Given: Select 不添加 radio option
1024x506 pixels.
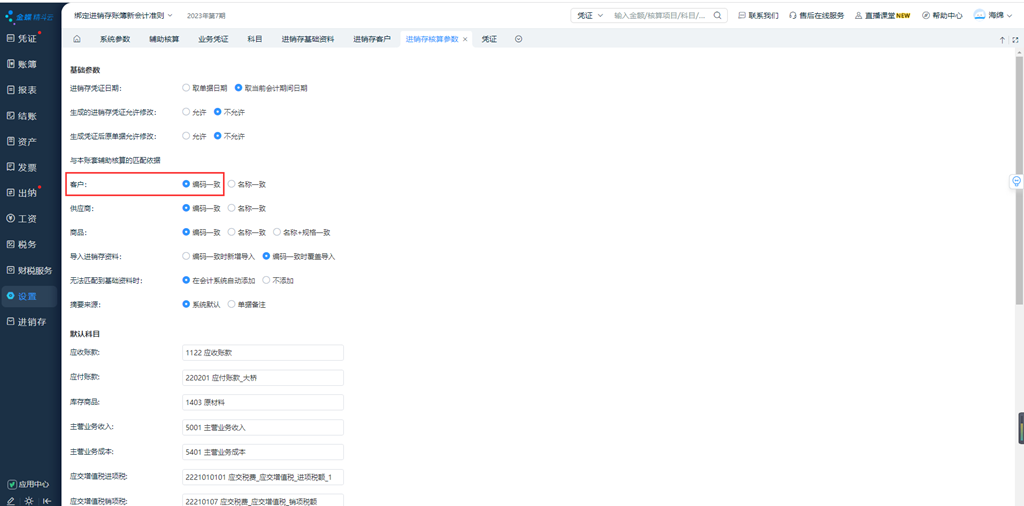Looking at the screenshot, I should pyautogui.click(x=278, y=280).
